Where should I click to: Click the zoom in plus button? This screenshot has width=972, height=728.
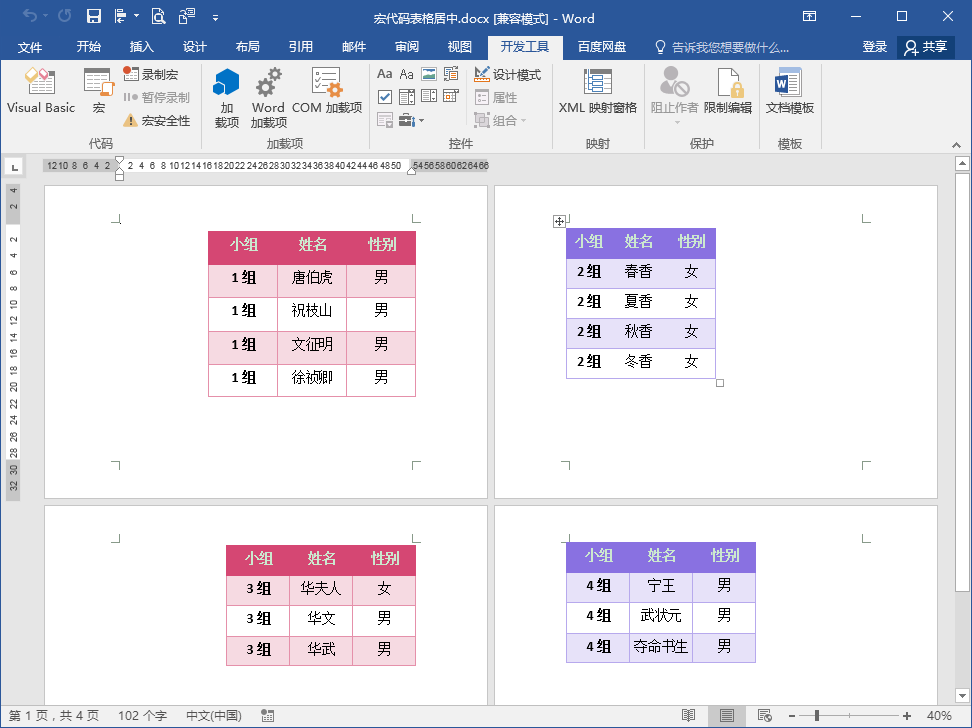point(906,716)
